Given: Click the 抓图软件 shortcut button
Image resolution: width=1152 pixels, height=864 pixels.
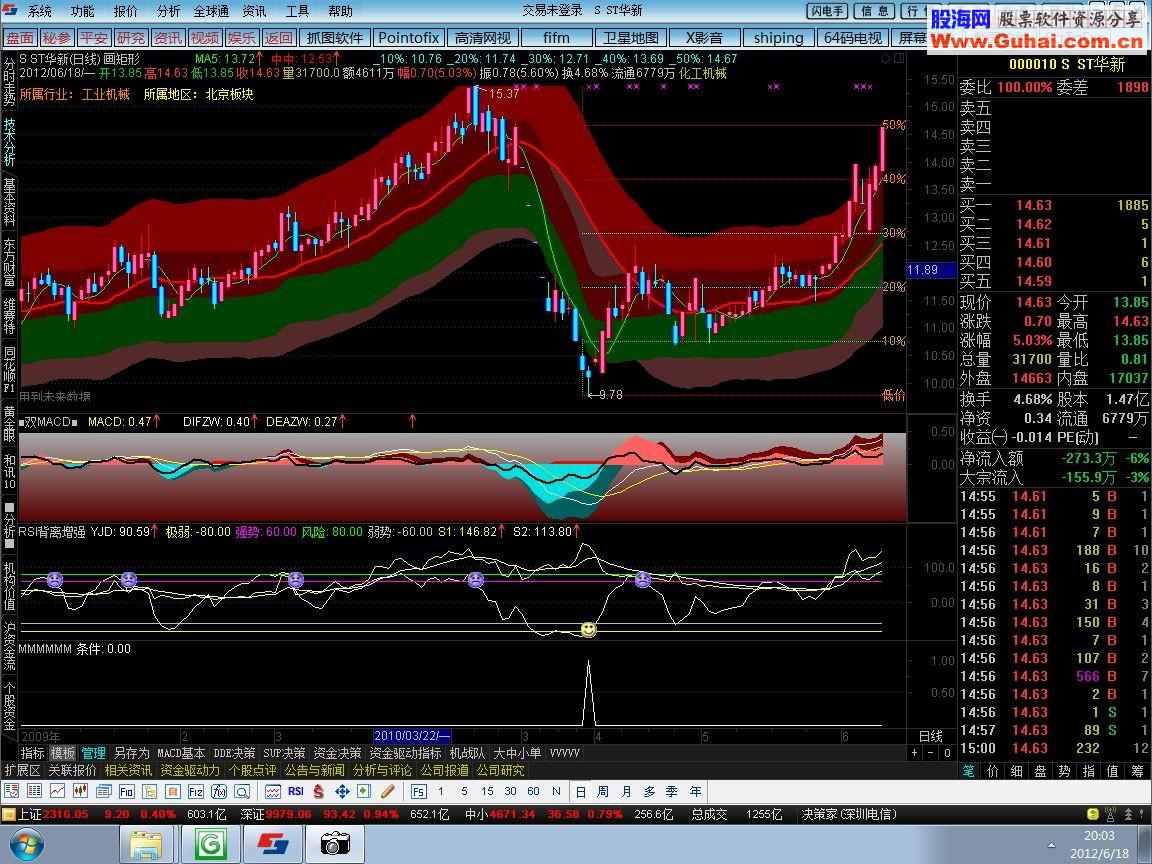Looking at the screenshot, I should pos(335,37).
